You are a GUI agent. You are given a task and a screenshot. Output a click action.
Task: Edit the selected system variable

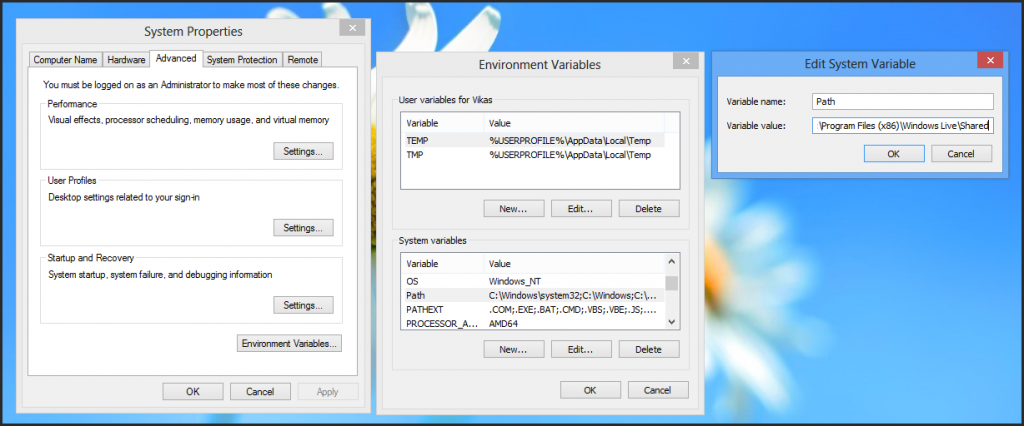tap(581, 350)
